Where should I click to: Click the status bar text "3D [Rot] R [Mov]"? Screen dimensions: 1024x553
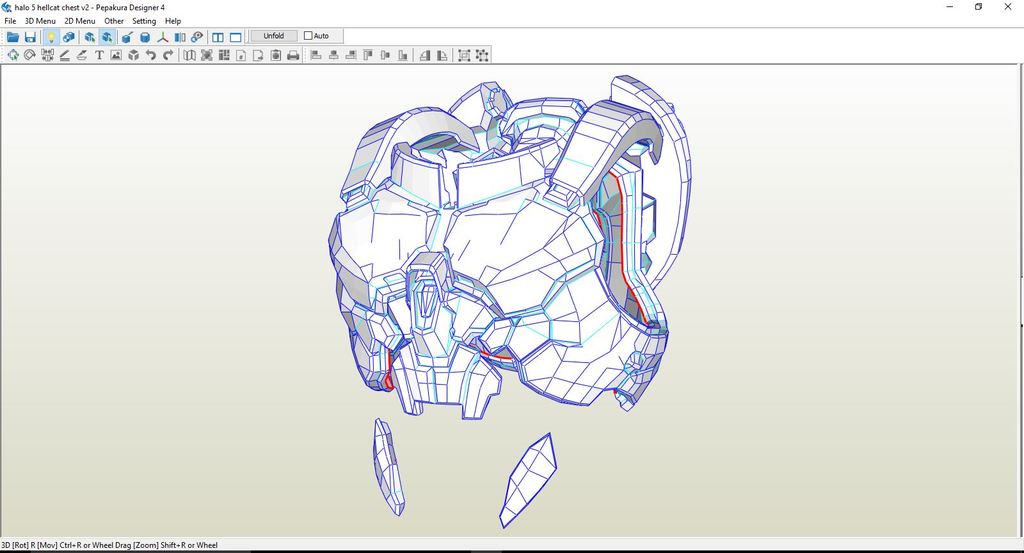click(29, 545)
